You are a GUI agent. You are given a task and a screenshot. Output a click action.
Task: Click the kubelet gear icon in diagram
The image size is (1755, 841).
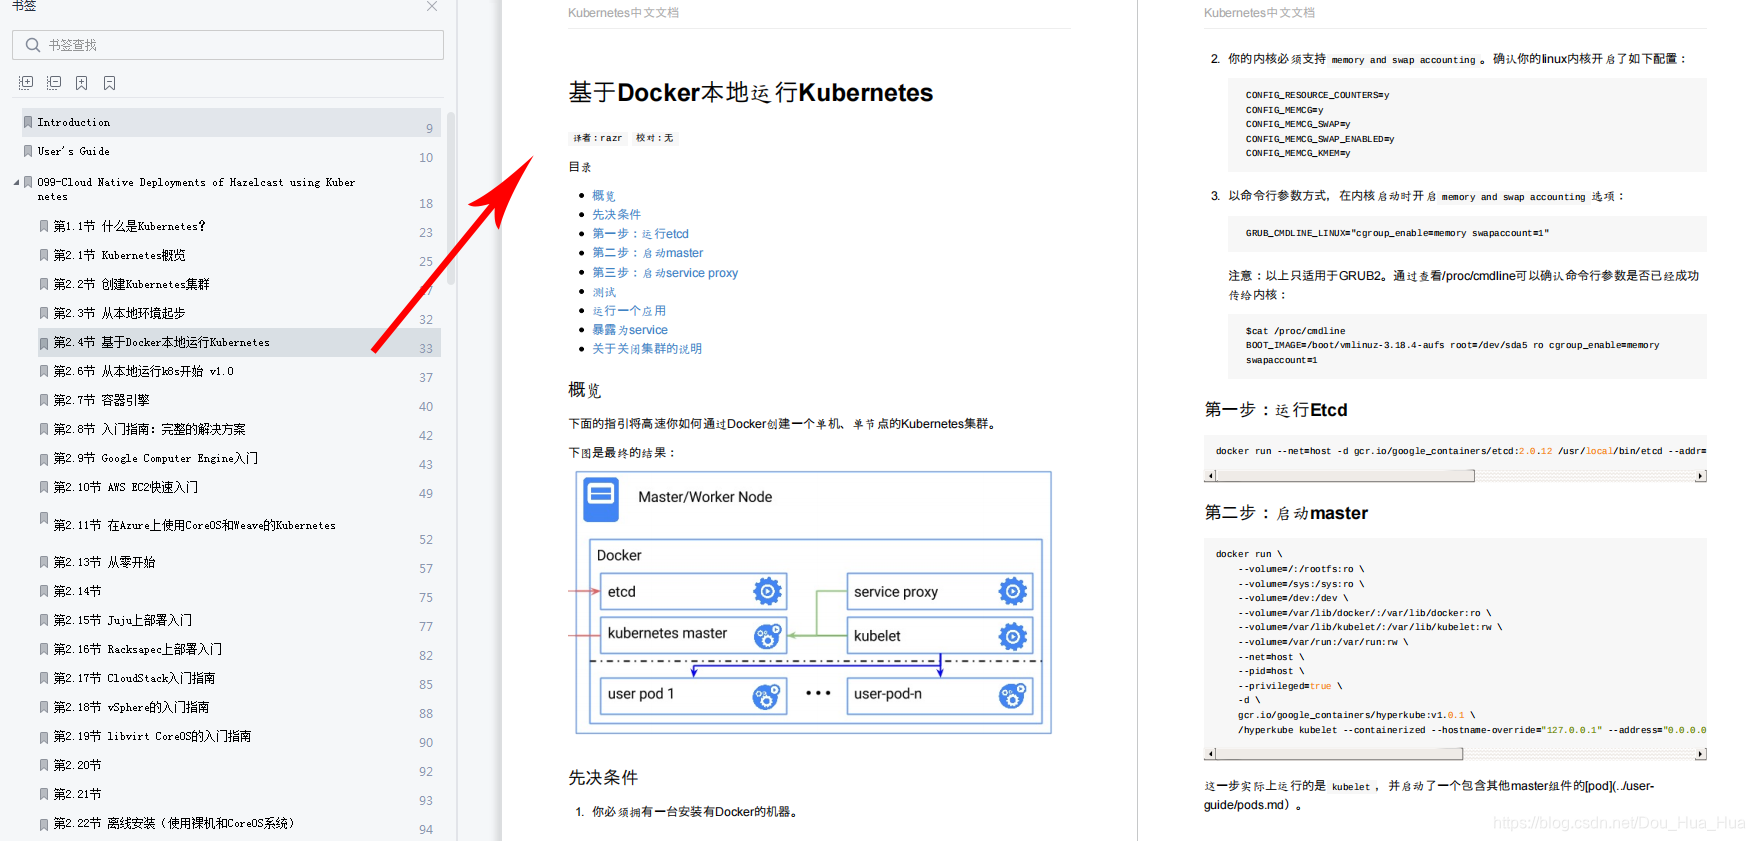1013,636
